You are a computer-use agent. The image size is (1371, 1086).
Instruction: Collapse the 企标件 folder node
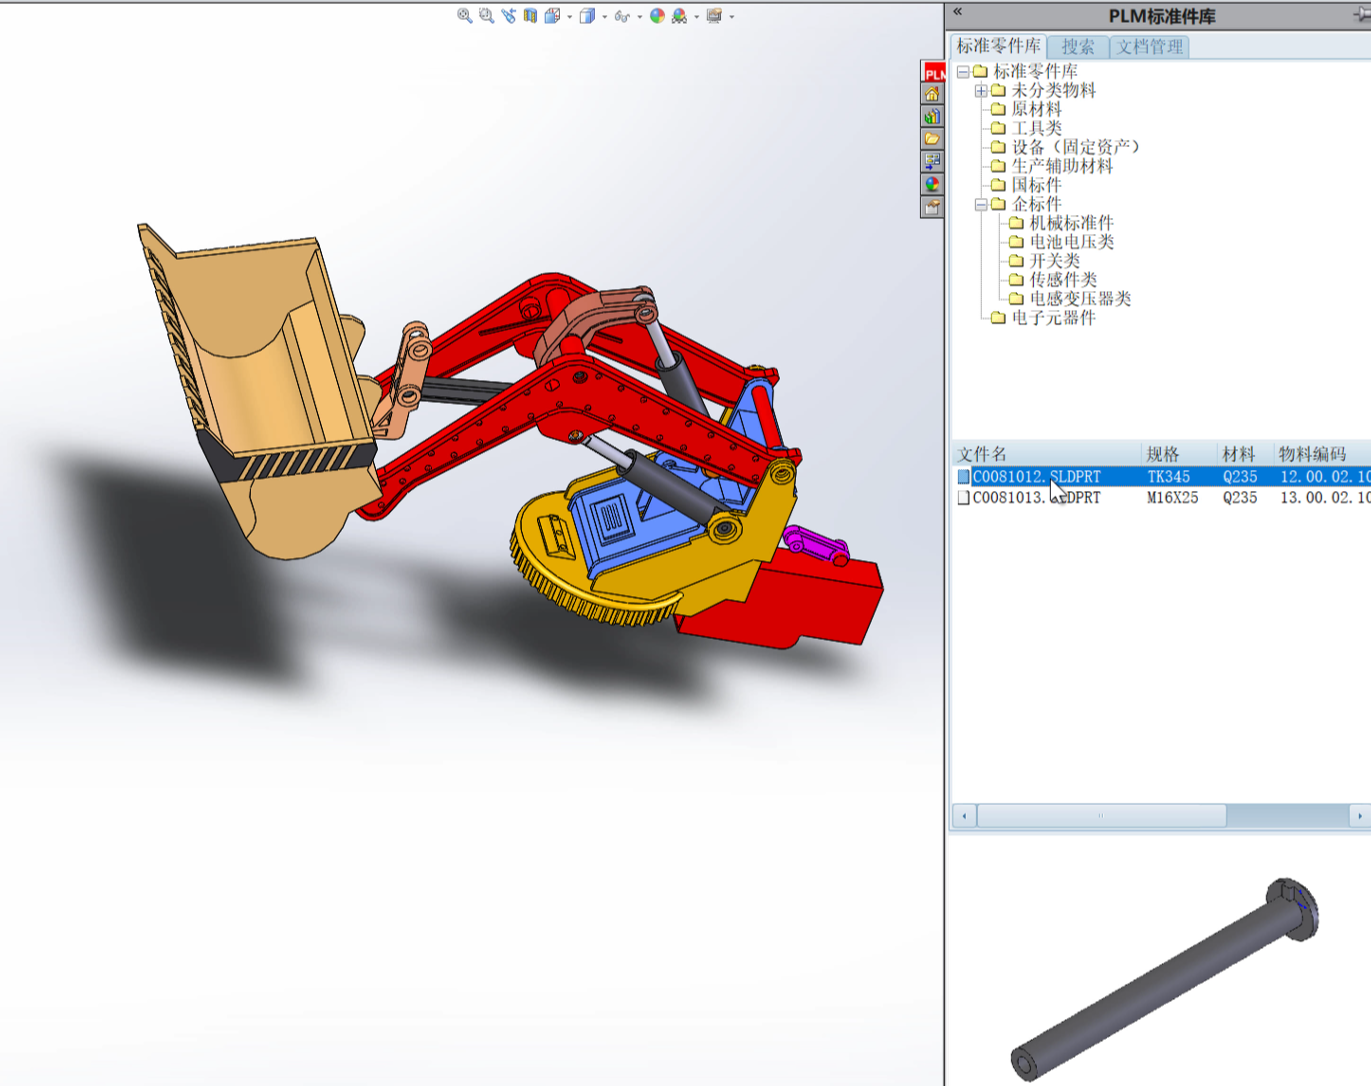coord(981,205)
